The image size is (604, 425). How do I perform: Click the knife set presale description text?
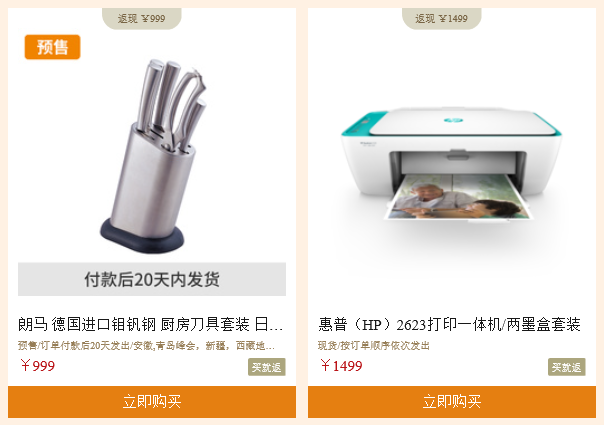pyautogui.click(x=146, y=346)
